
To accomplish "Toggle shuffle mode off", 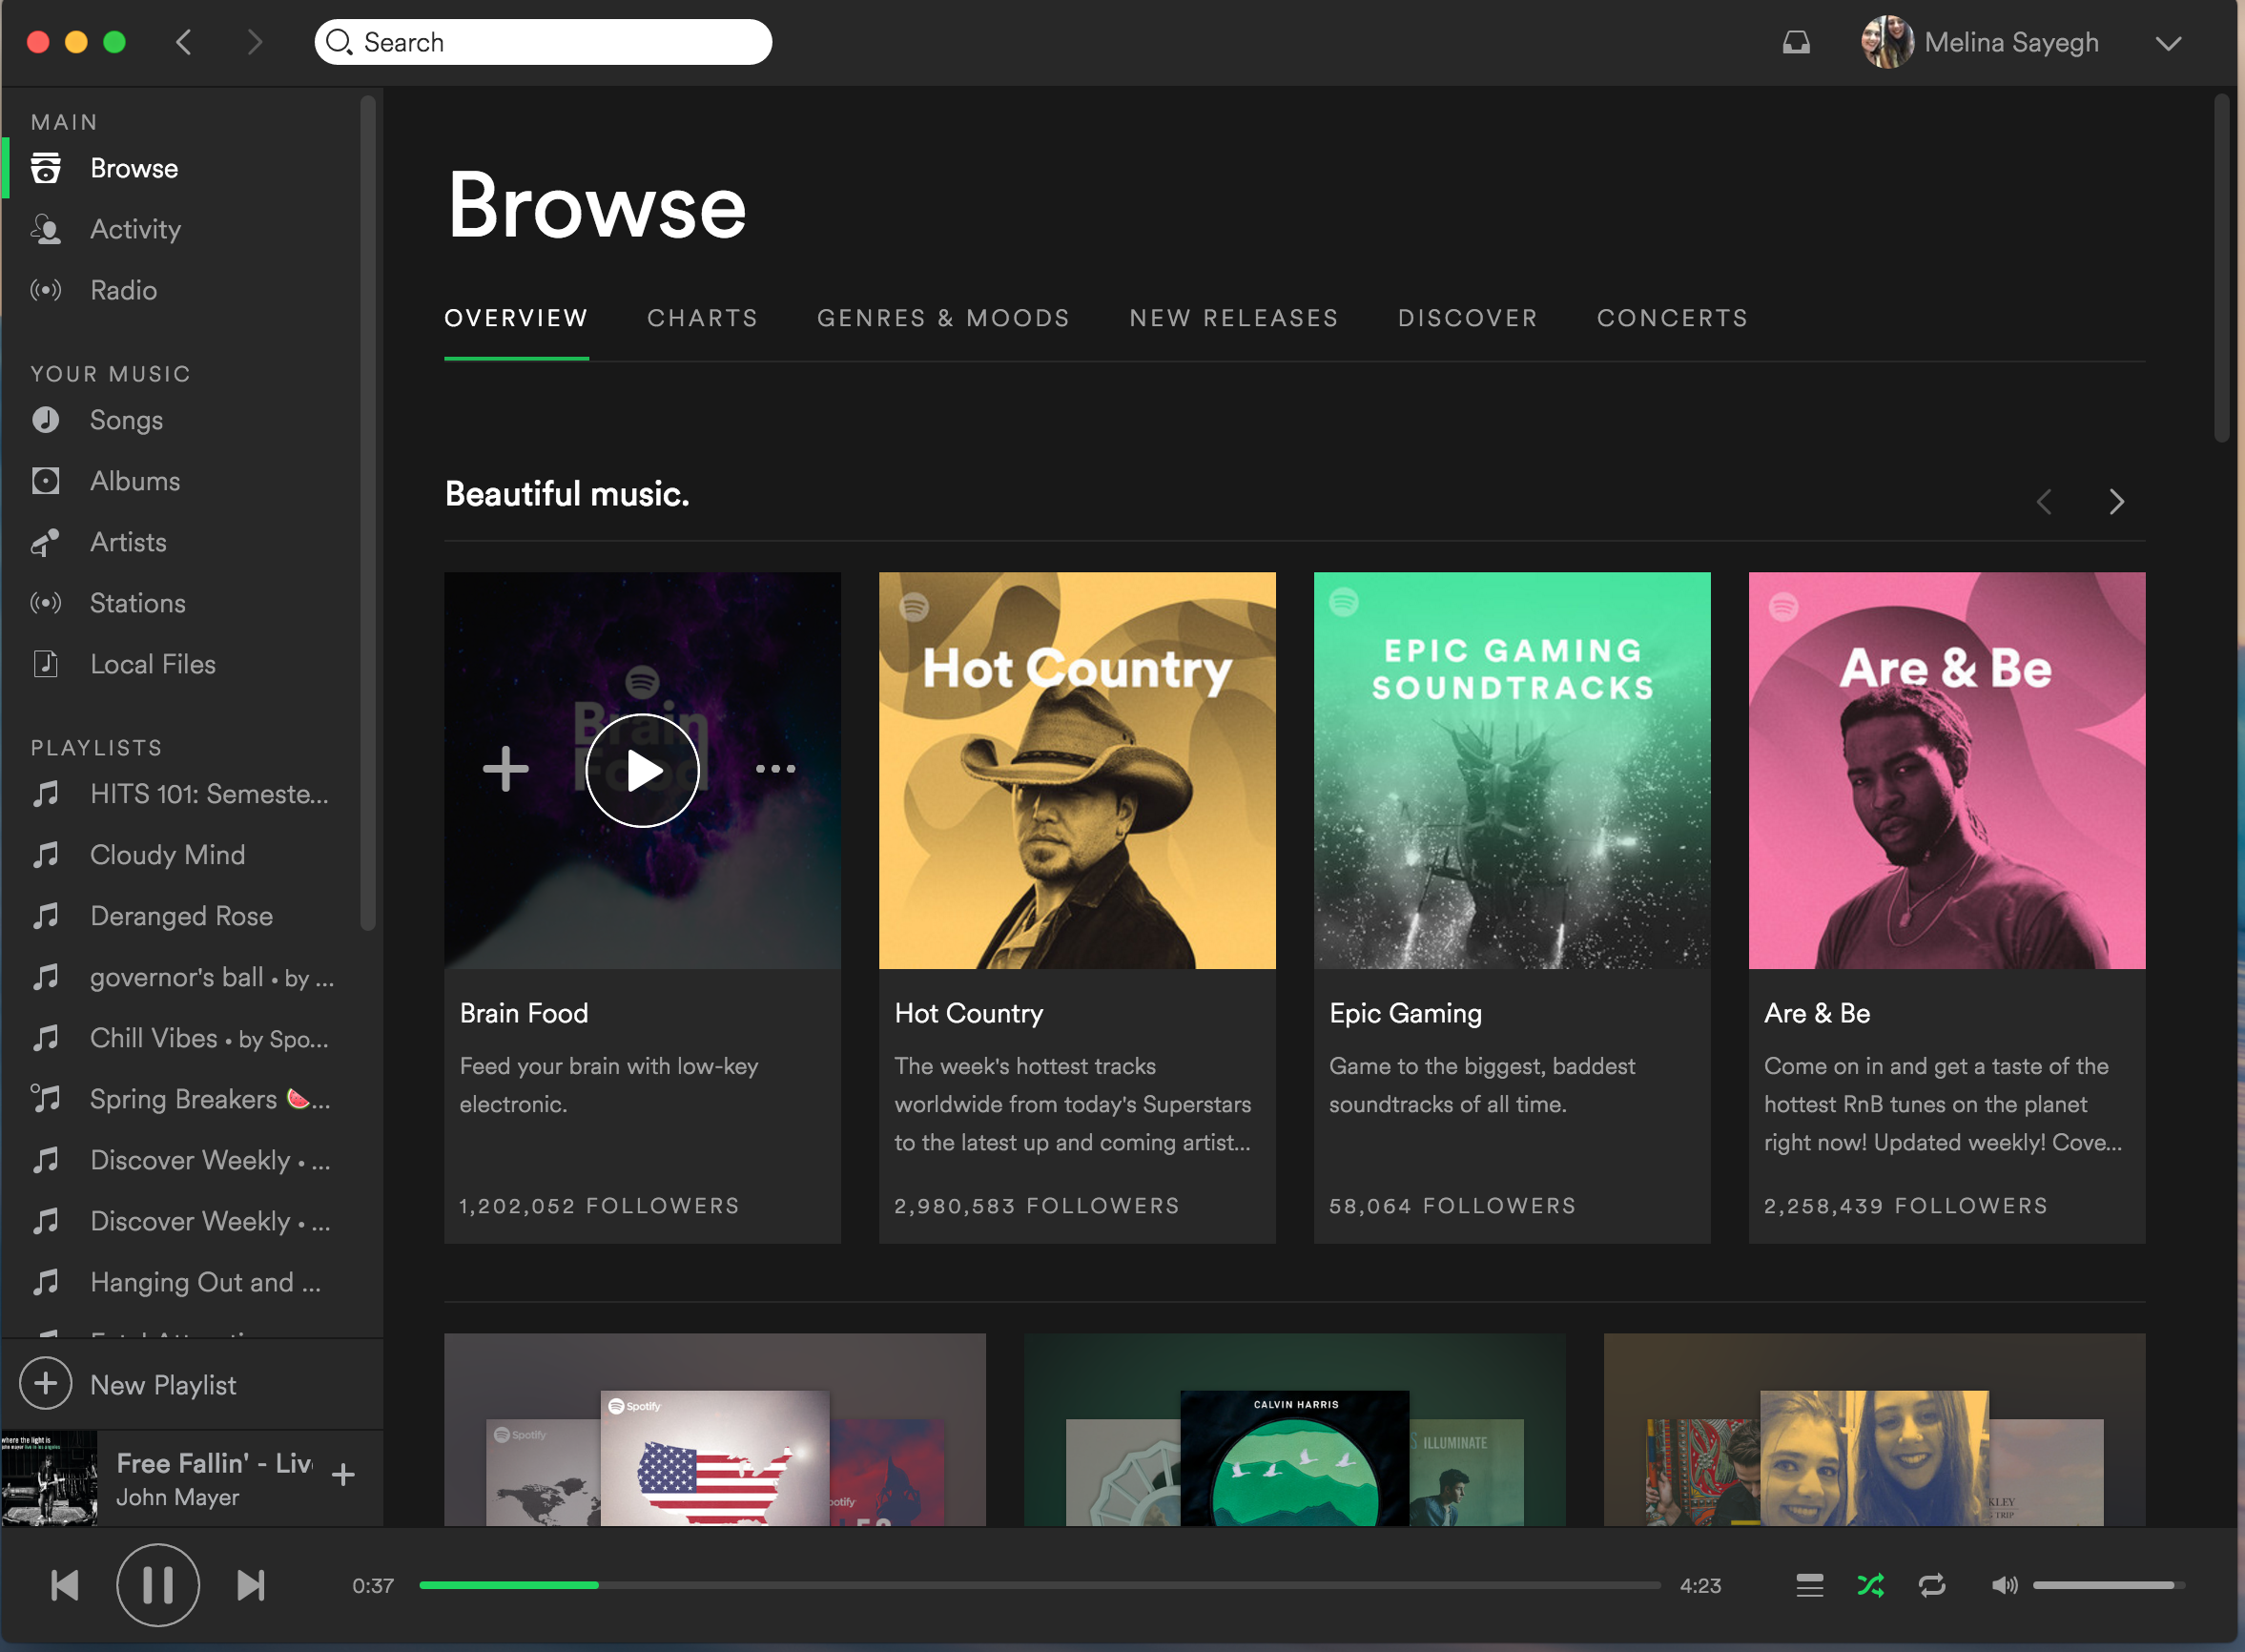I will (x=1870, y=1585).
